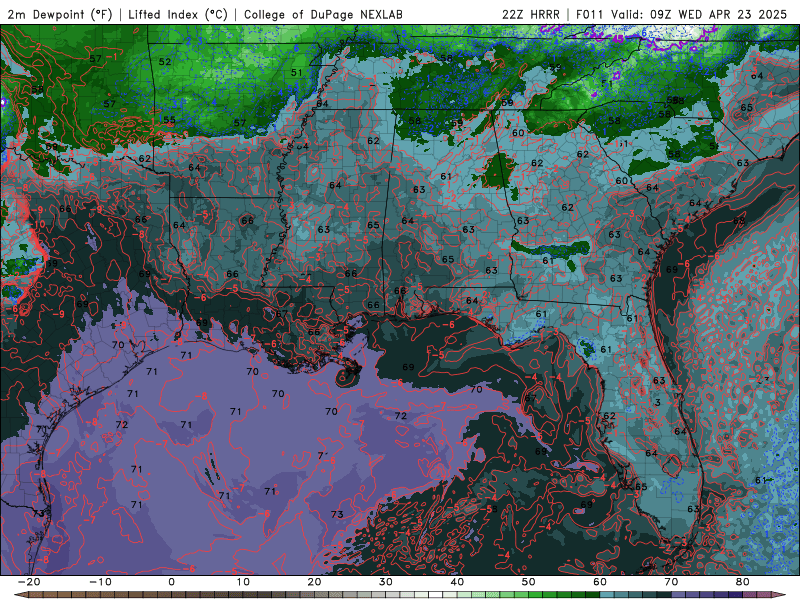Click the right arrow end of color bar

tap(779, 595)
